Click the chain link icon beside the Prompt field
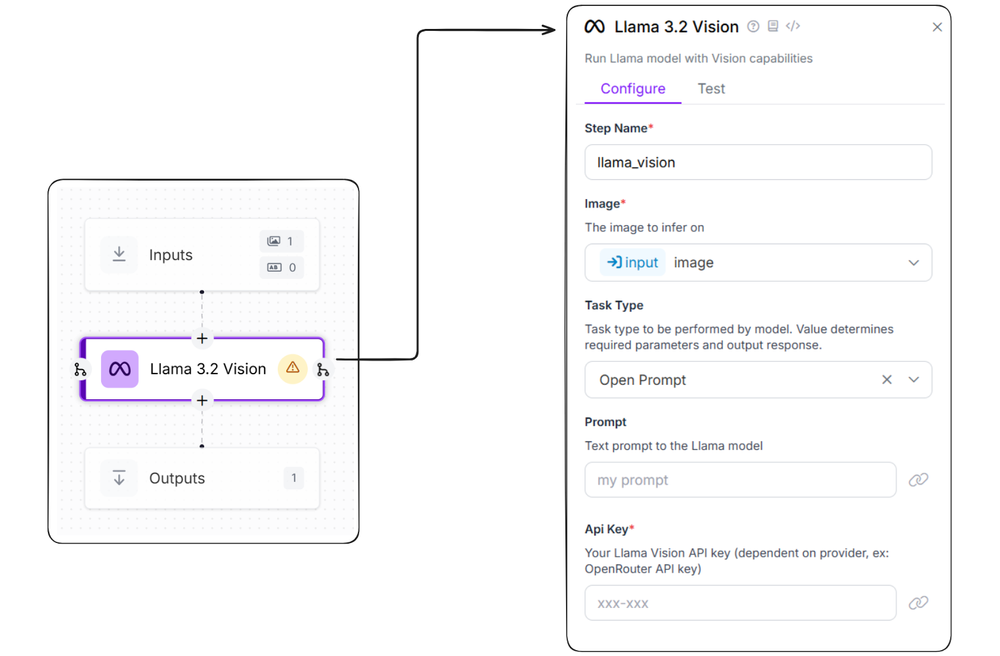This screenshot has height=656, width=1000. tap(918, 479)
